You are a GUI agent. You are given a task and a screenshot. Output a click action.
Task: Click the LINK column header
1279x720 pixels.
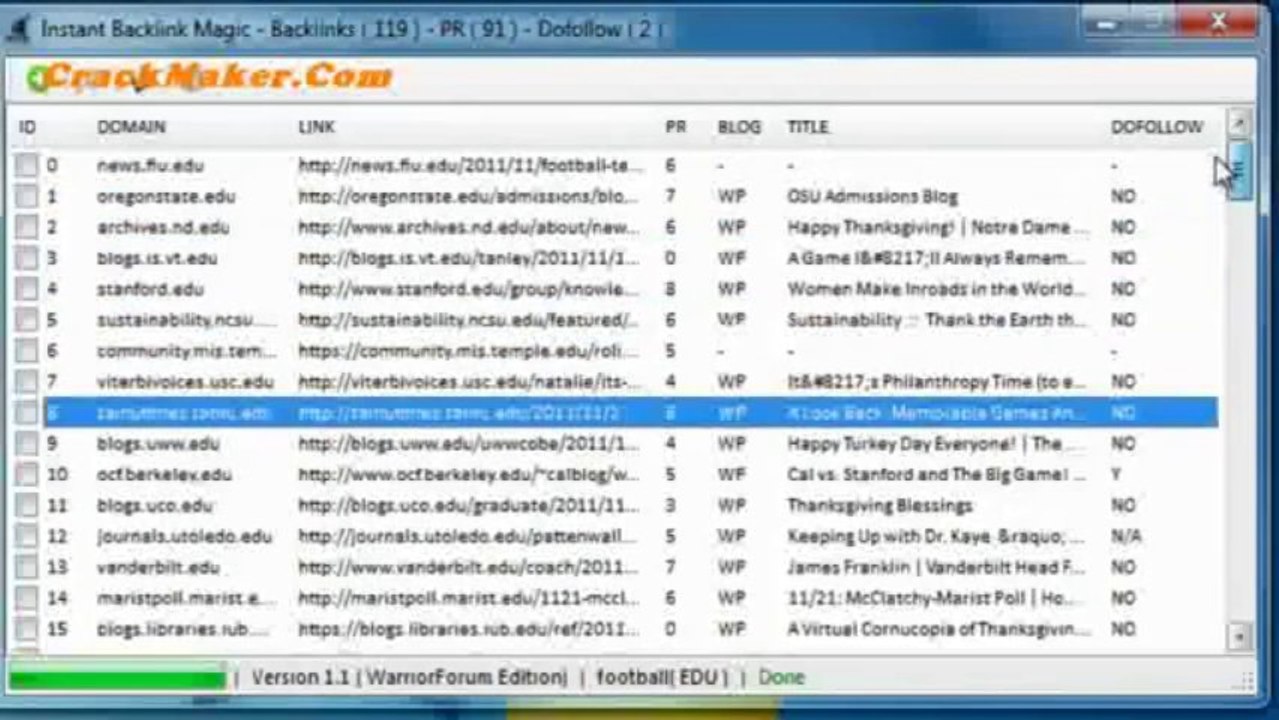[316, 127]
